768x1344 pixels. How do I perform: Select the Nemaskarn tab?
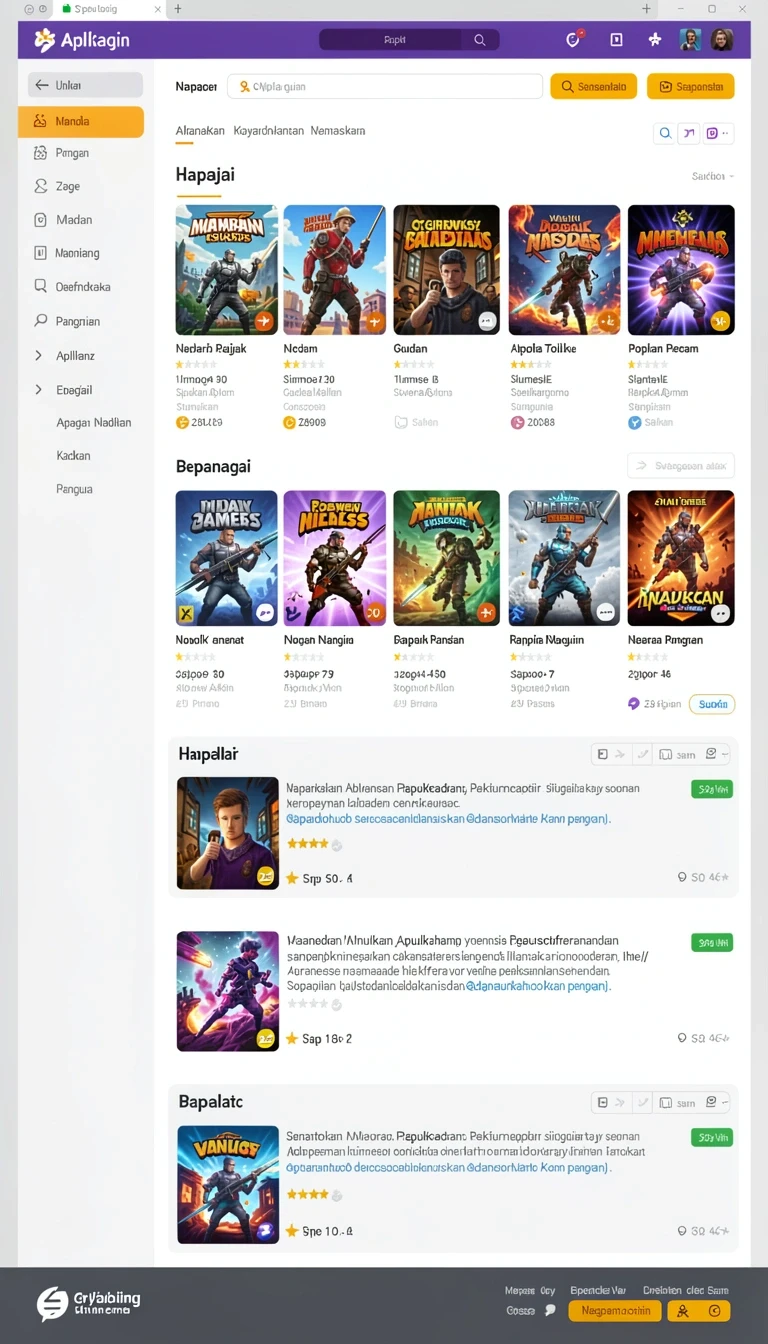(338, 131)
